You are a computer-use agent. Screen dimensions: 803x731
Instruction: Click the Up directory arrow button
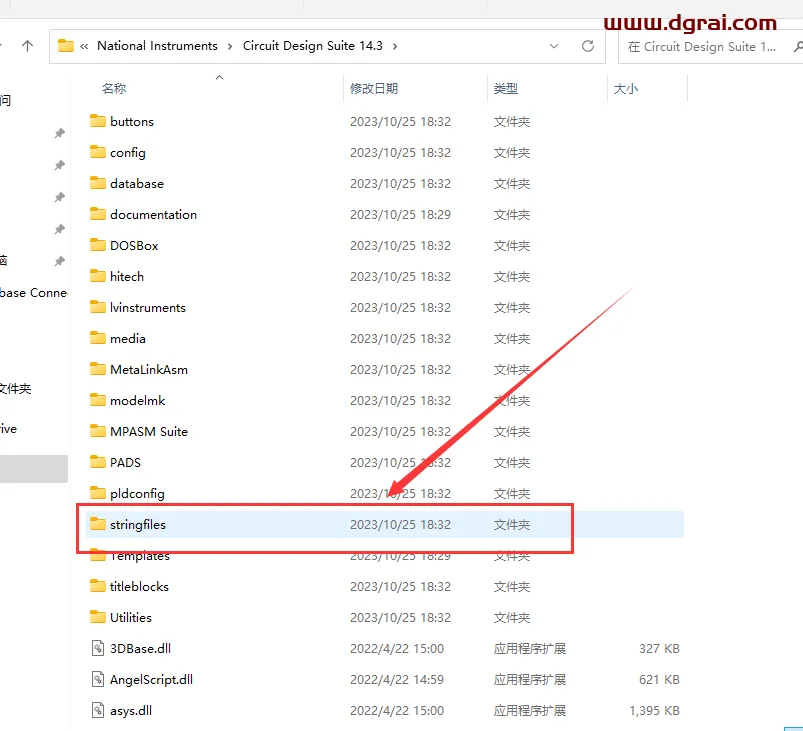click(28, 46)
